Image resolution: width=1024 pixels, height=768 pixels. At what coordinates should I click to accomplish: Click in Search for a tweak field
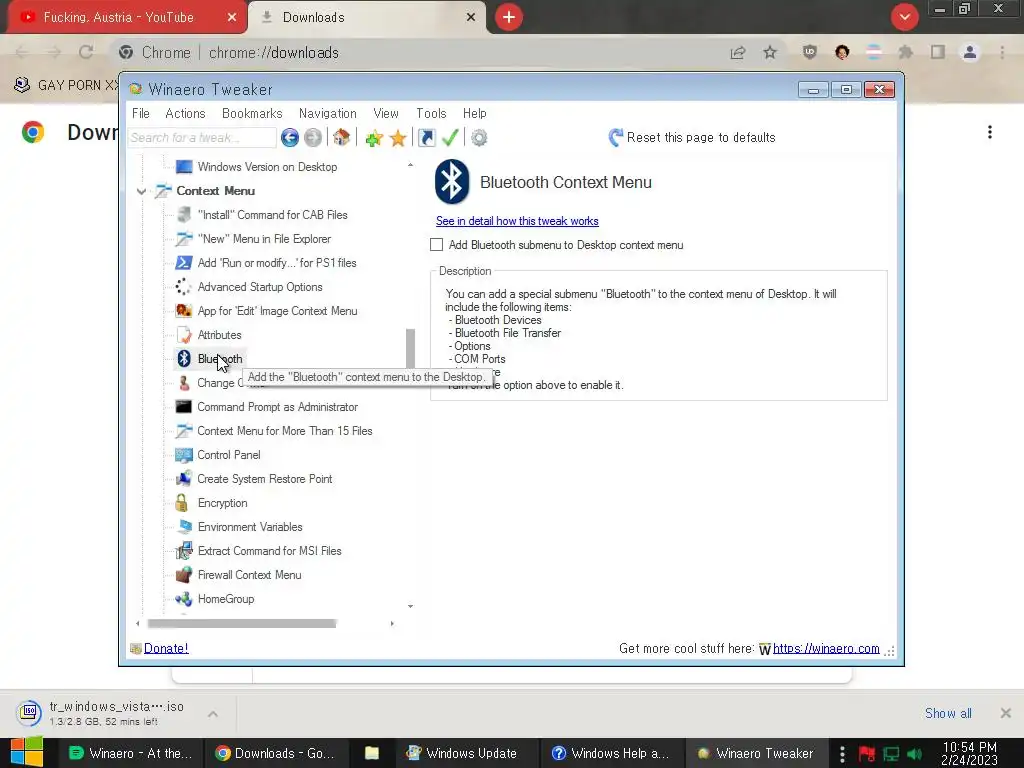(202, 138)
